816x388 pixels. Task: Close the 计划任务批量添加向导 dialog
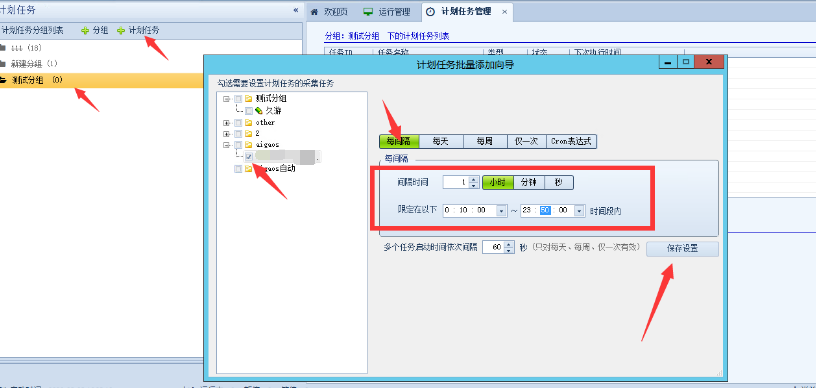click(x=709, y=62)
